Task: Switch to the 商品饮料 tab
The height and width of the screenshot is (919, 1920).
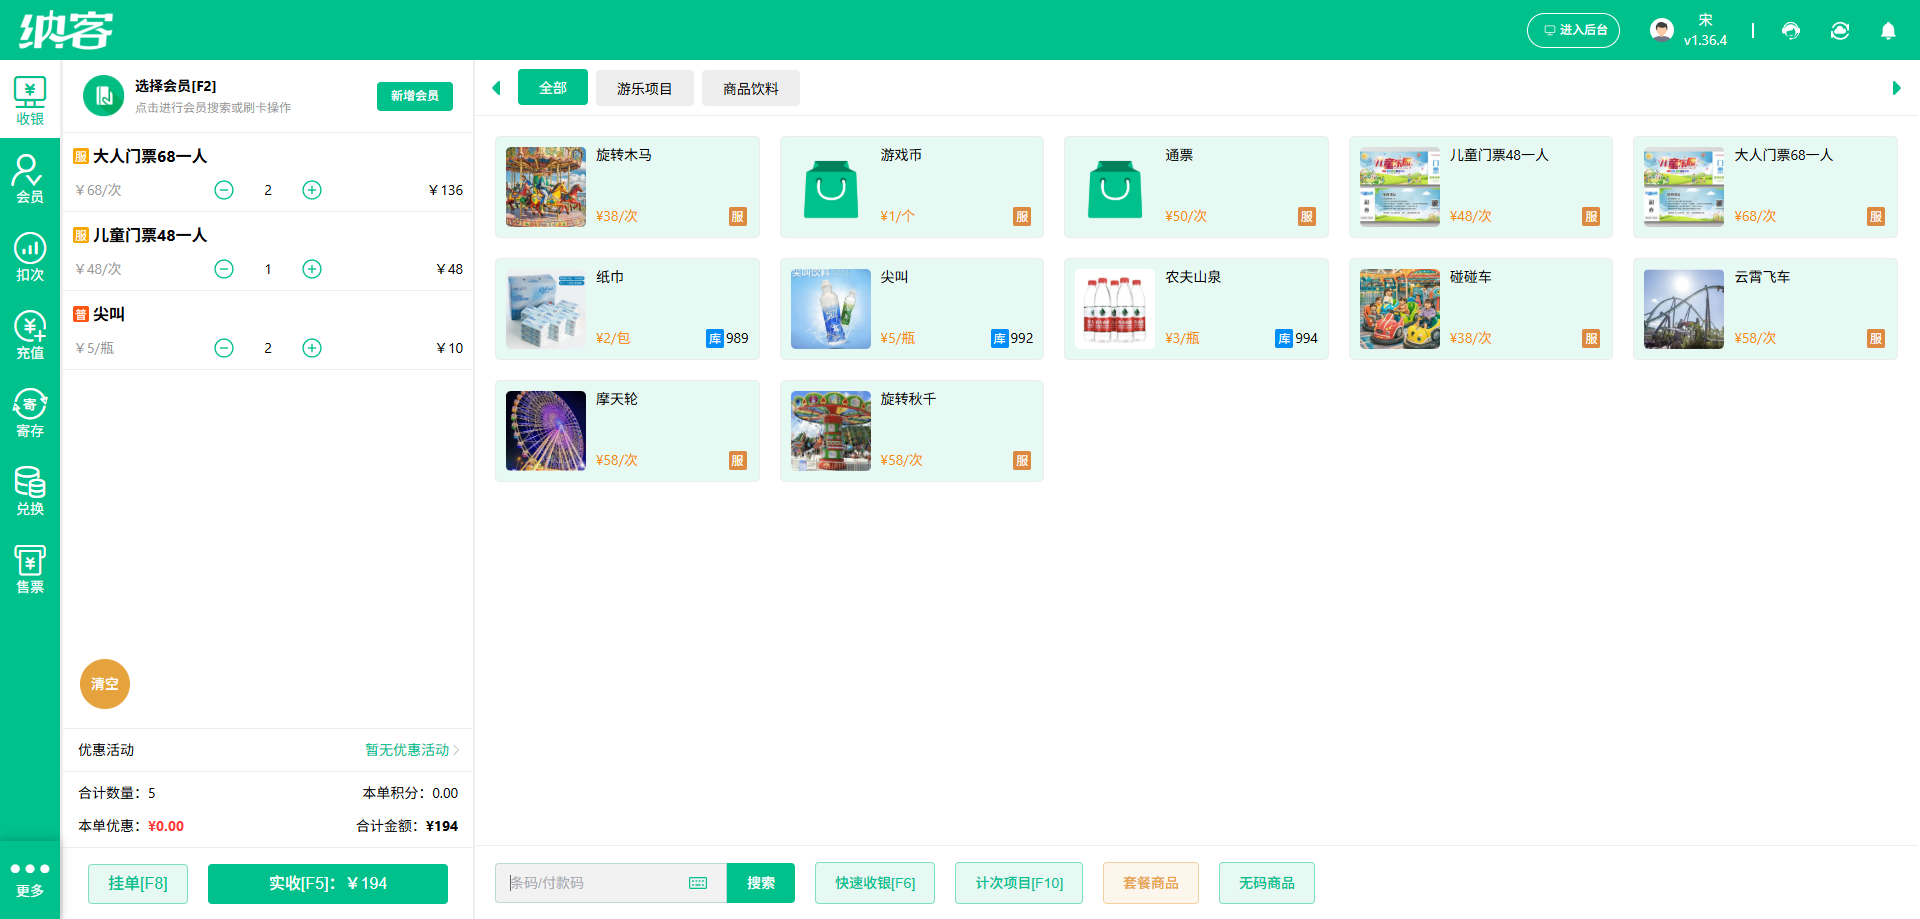Action: (x=751, y=88)
